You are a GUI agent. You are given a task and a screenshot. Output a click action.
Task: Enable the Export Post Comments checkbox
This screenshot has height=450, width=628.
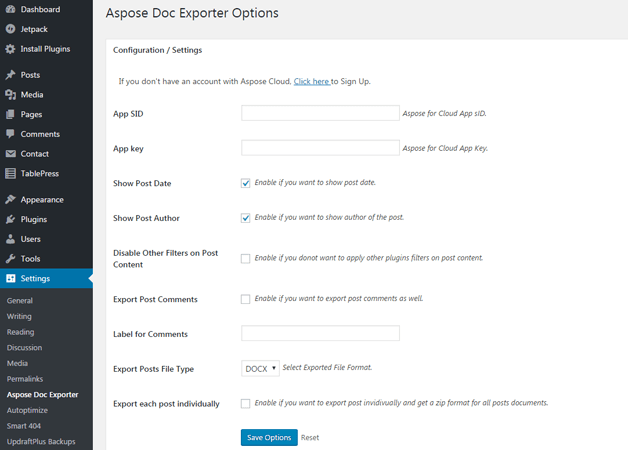(246, 299)
